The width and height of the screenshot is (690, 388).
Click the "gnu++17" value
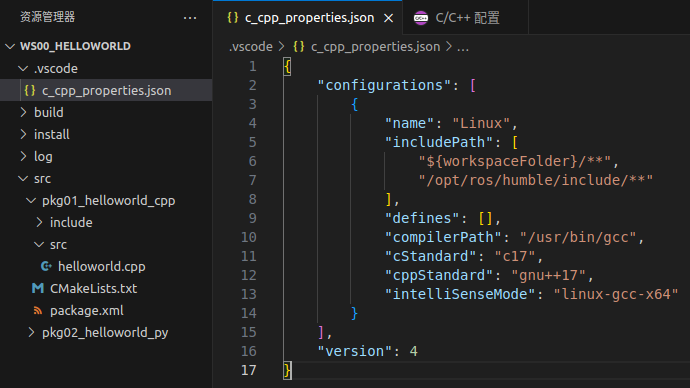pos(548,275)
